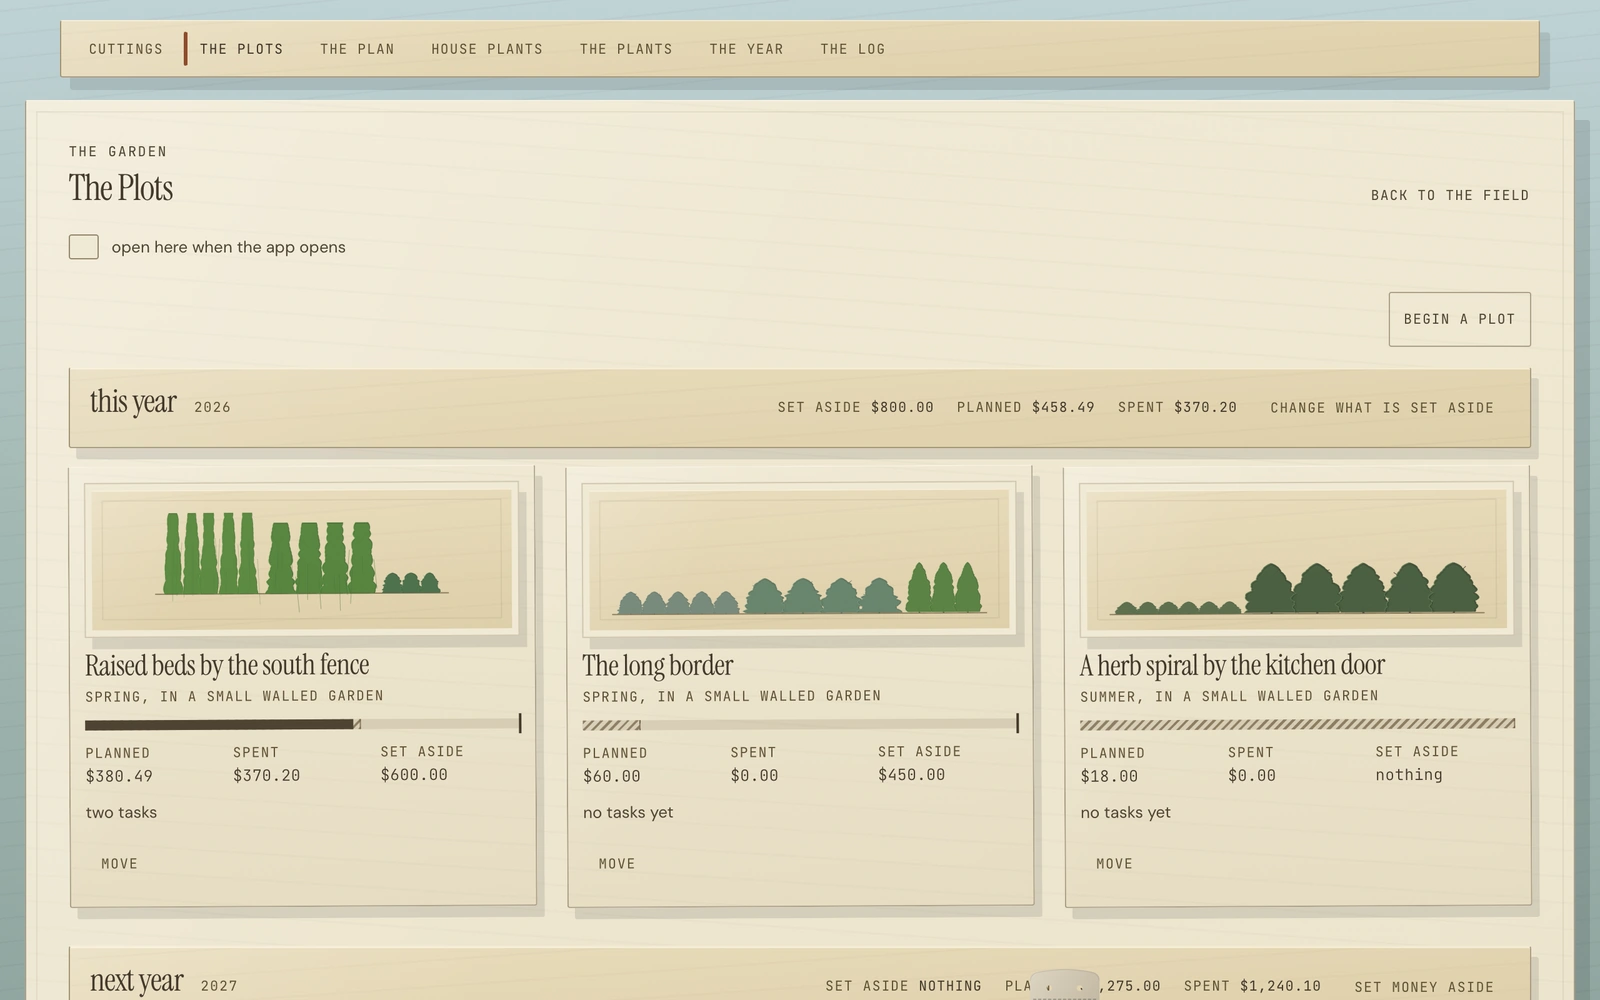Click the $18.00 planned value
Viewport: 1600px width, 1000px height.
coord(1109,776)
